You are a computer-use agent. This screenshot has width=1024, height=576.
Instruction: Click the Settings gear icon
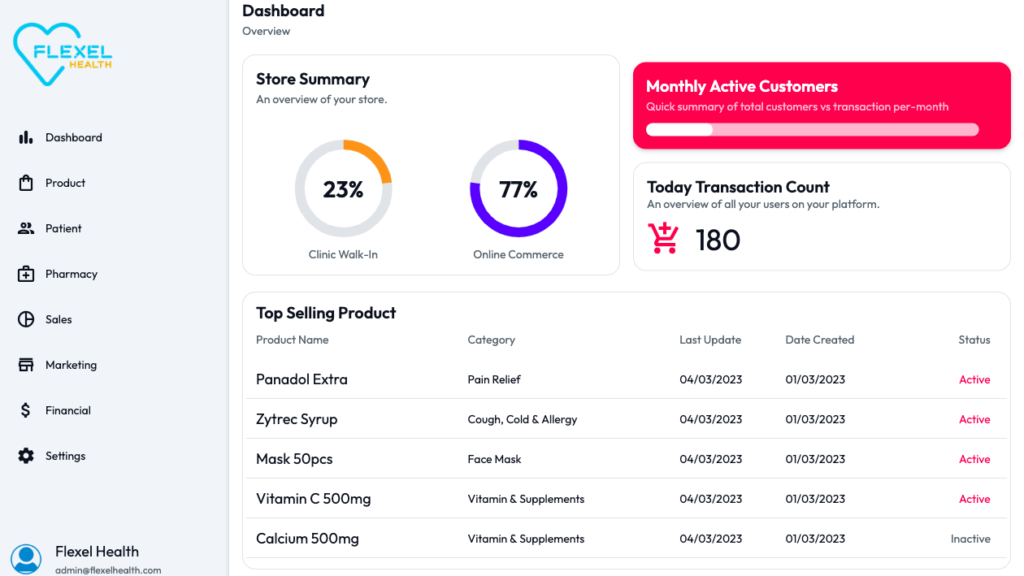click(26, 456)
